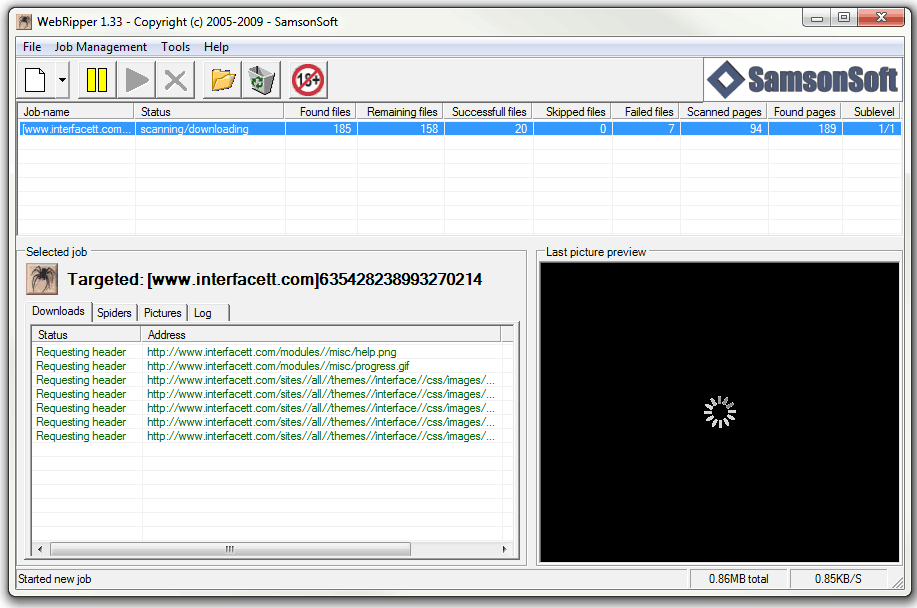This screenshot has height=608, width=917.
Task: Click the Found pages value 189
Action: (x=805, y=129)
